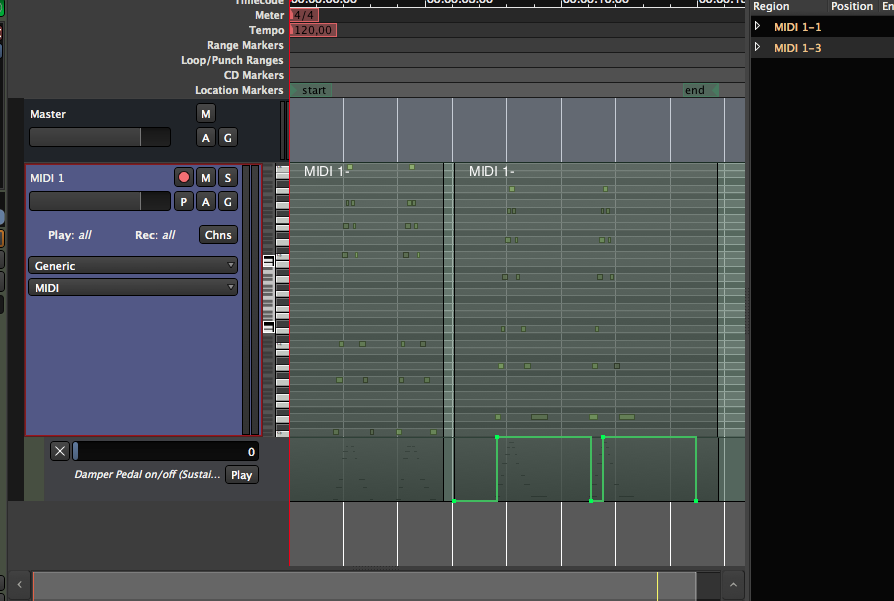The height and width of the screenshot is (601, 894).
Task: Click the Chns channel selector button
Action: [218, 235]
